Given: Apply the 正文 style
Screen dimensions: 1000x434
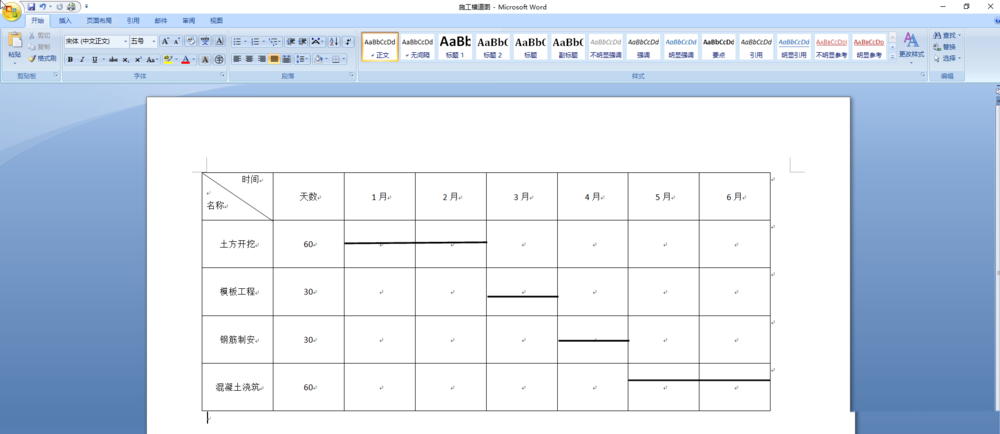Looking at the screenshot, I should click(380, 47).
